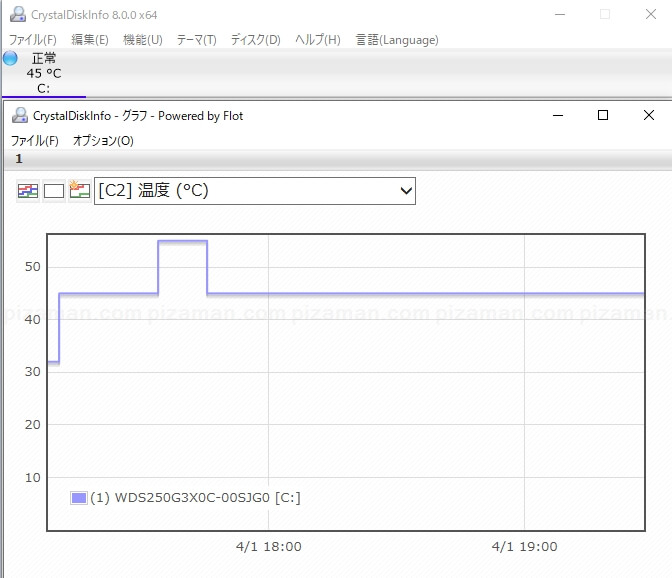
Task: Open the graph window's ファイル(F) menu
Action: pyautogui.click(x=35, y=141)
